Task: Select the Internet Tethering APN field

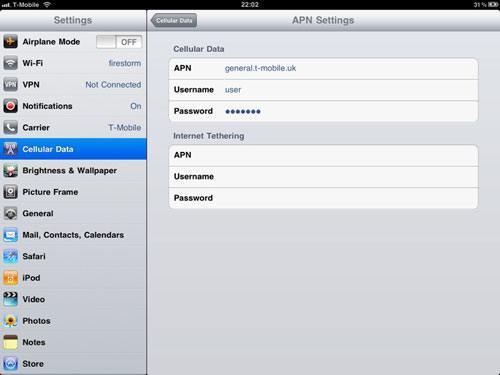Action: coord(323,155)
